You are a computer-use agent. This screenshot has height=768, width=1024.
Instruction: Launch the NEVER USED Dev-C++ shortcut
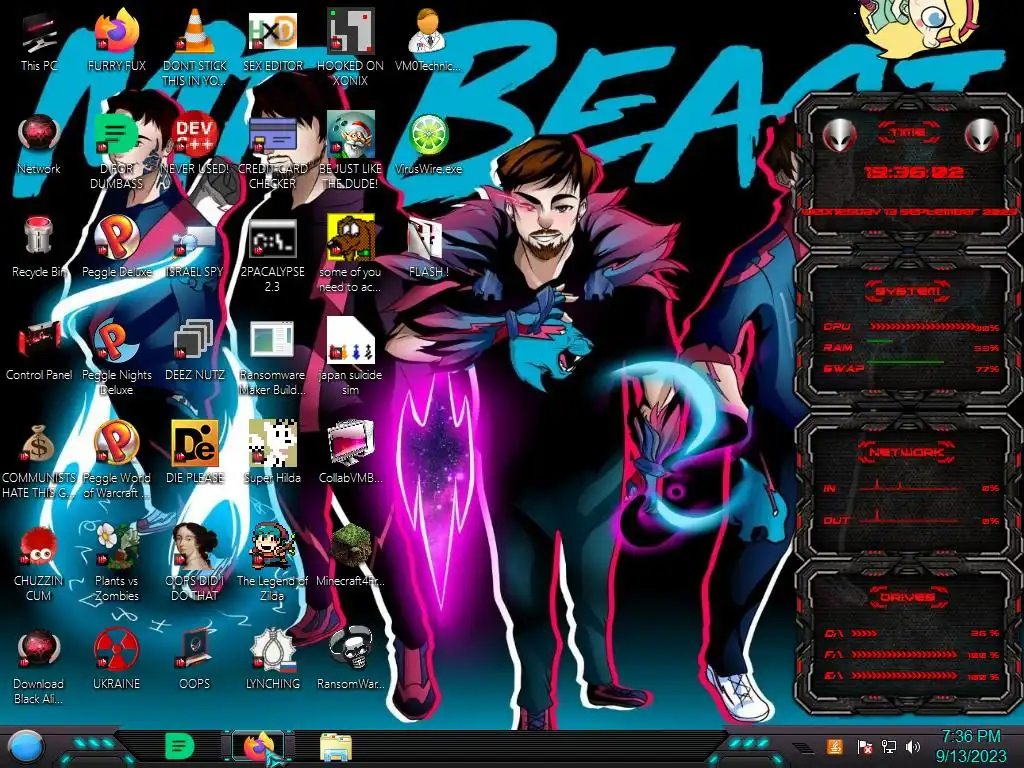pyautogui.click(x=195, y=135)
